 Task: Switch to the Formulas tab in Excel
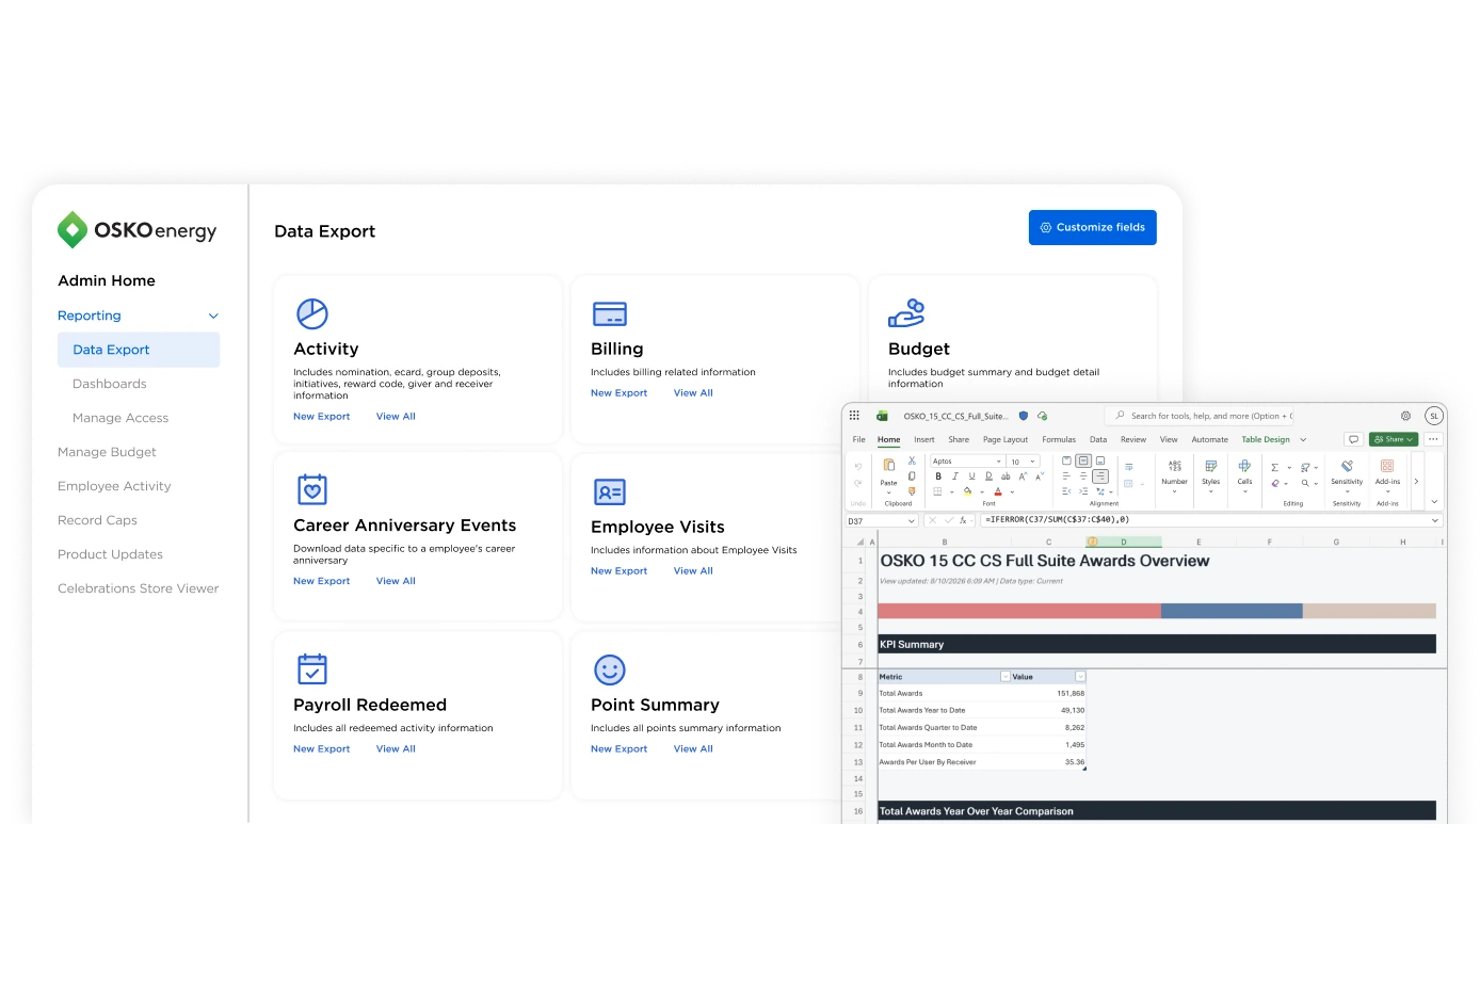[x=1059, y=439]
